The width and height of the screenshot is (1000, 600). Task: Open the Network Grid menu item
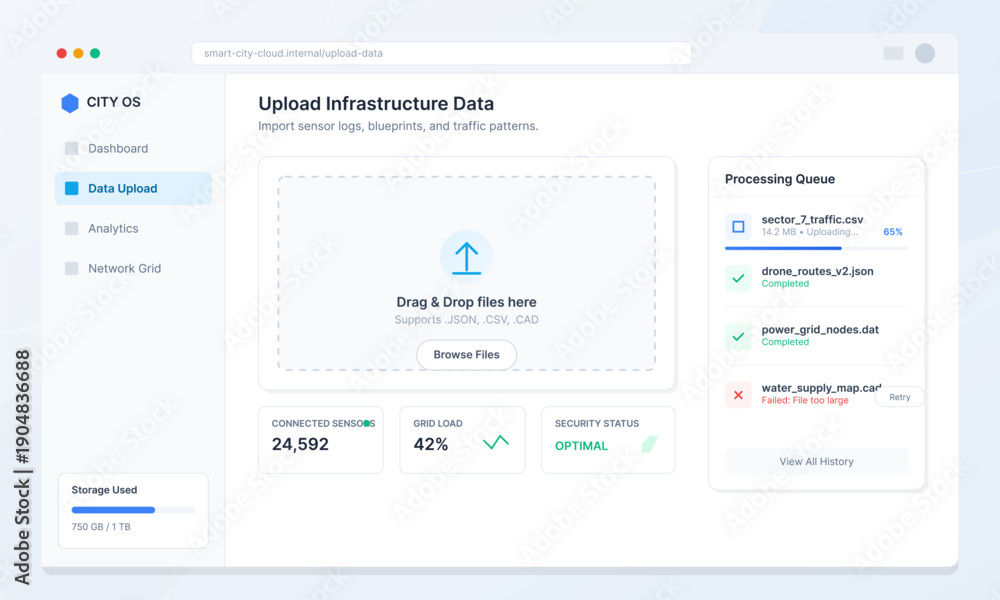[x=133, y=268]
